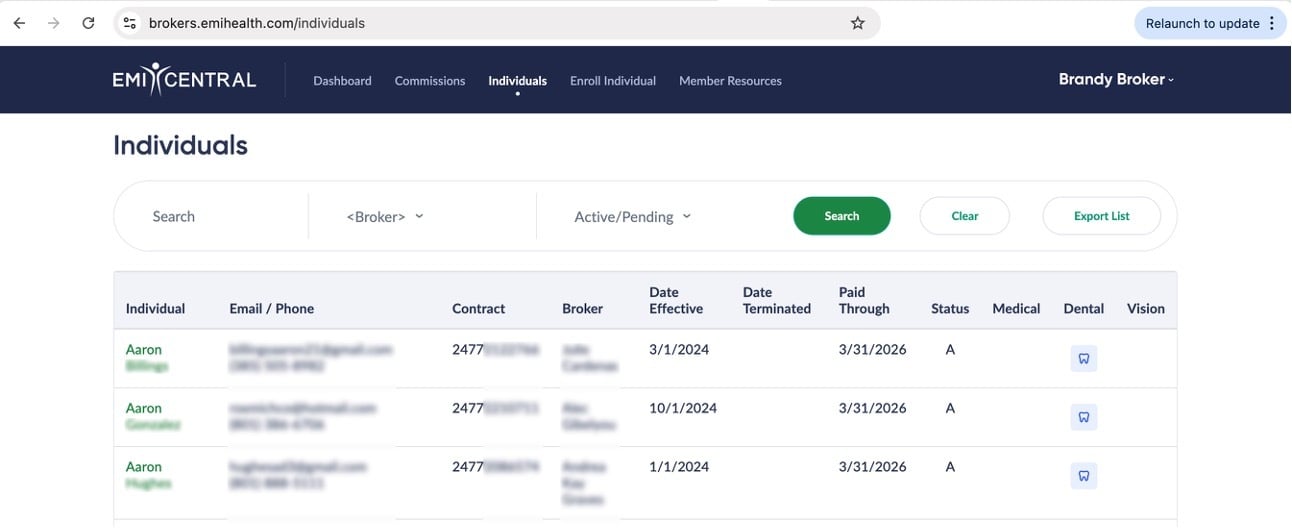Open dental plan icon for Aaron, effective 1/1/2024
Screen dimensions: 1292x528
tap(1083, 475)
